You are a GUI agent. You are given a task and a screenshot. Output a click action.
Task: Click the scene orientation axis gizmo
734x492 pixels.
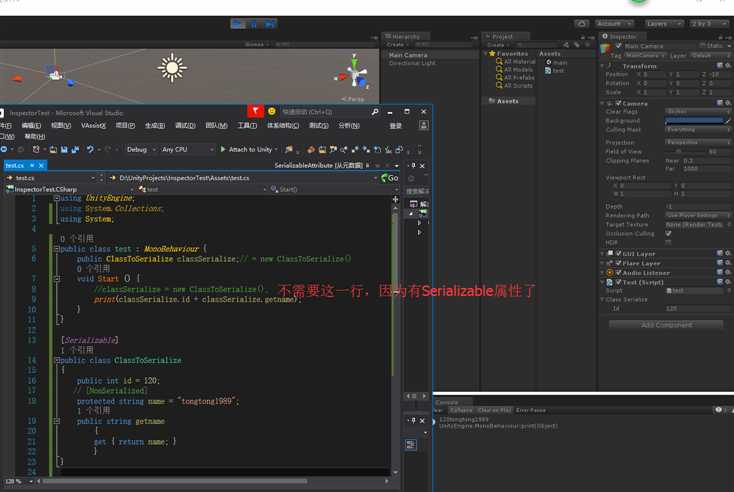coord(355,73)
